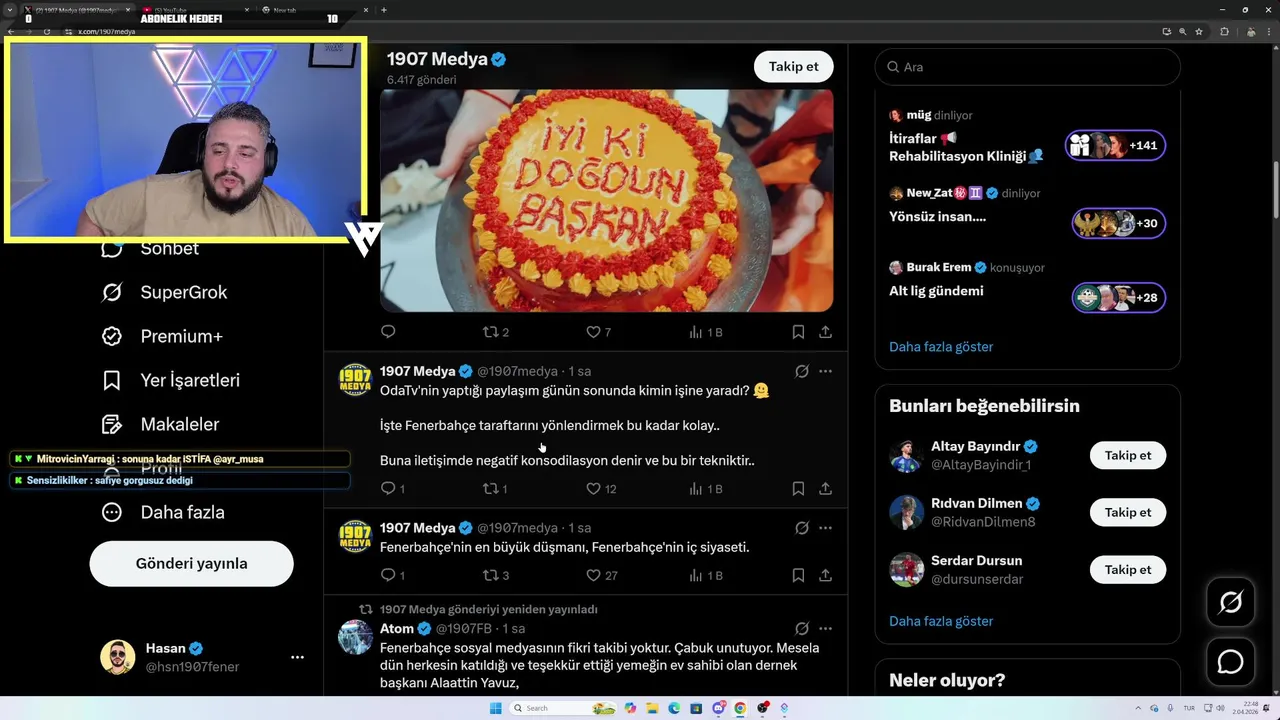Viewport: 1280px width, 720px height.
Task: Open the SuperGrok sidebar item
Action: coord(165,292)
